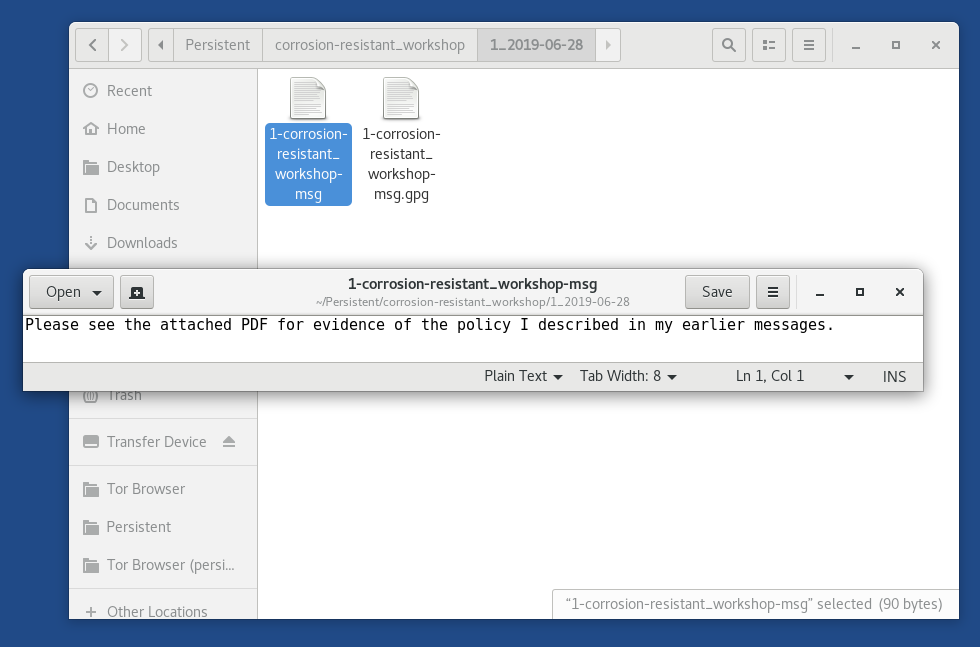Open Documents in the sidebar

click(163, 205)
